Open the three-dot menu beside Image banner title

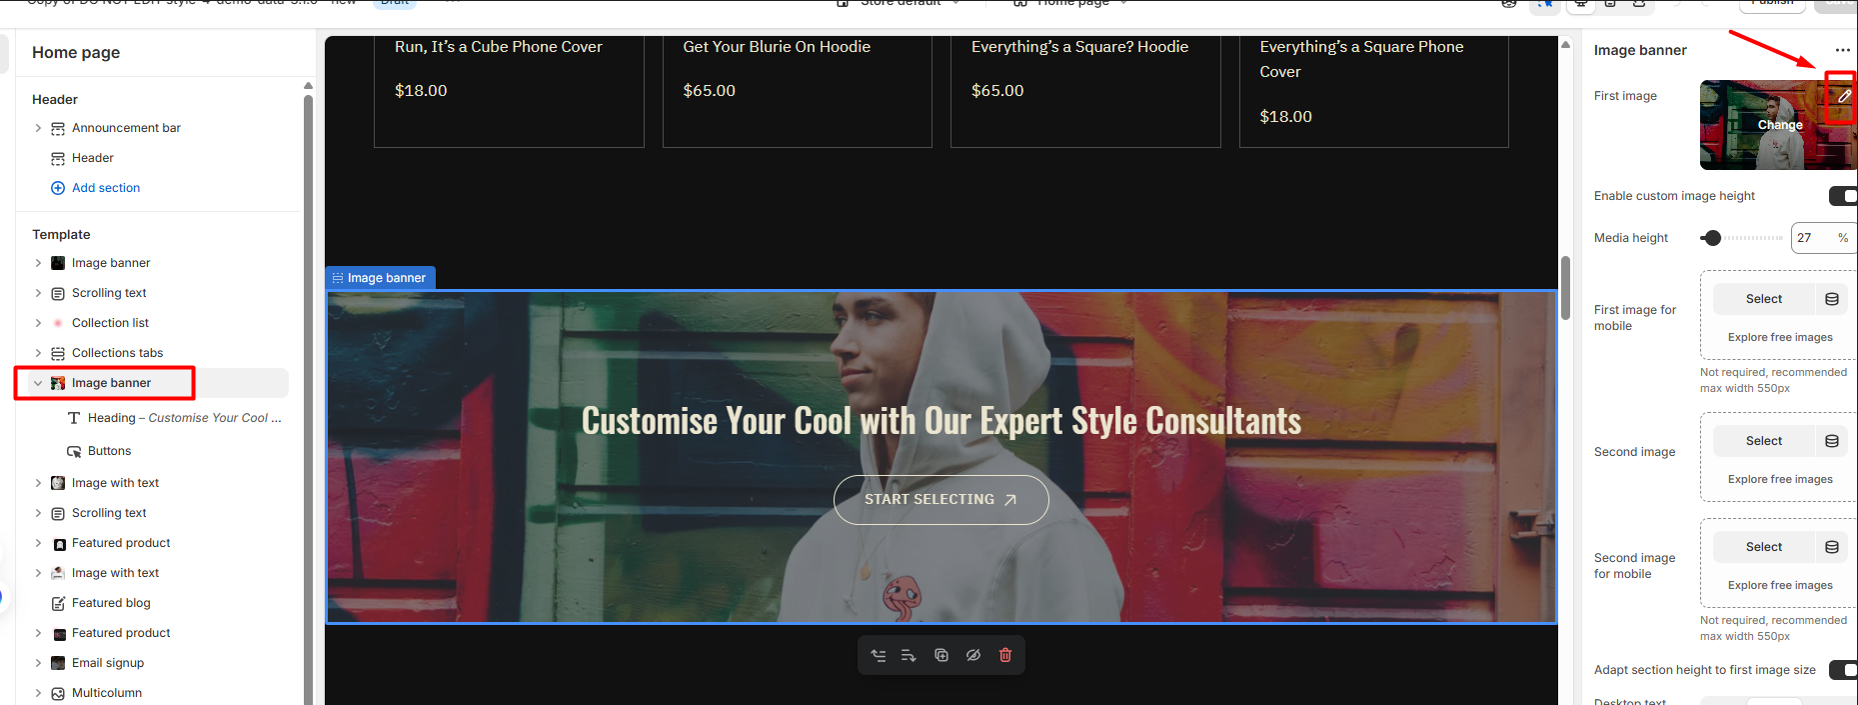point(1842,50)
